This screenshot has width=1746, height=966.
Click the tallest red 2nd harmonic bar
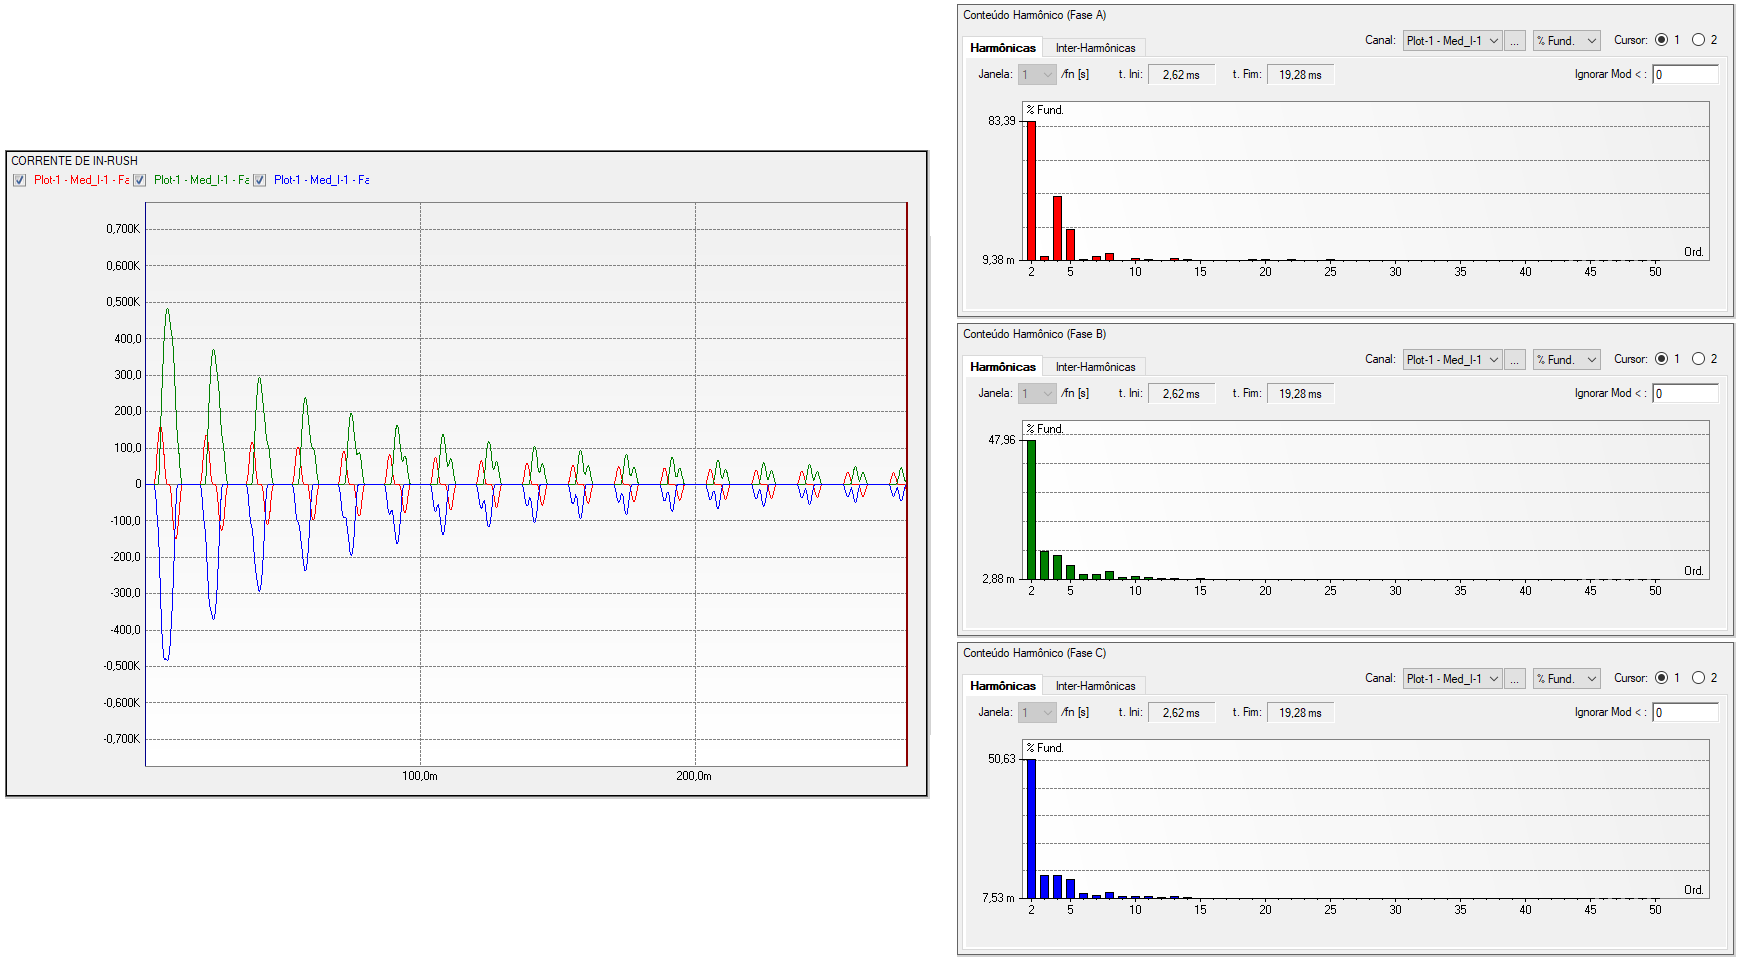tap(1031, 190)
